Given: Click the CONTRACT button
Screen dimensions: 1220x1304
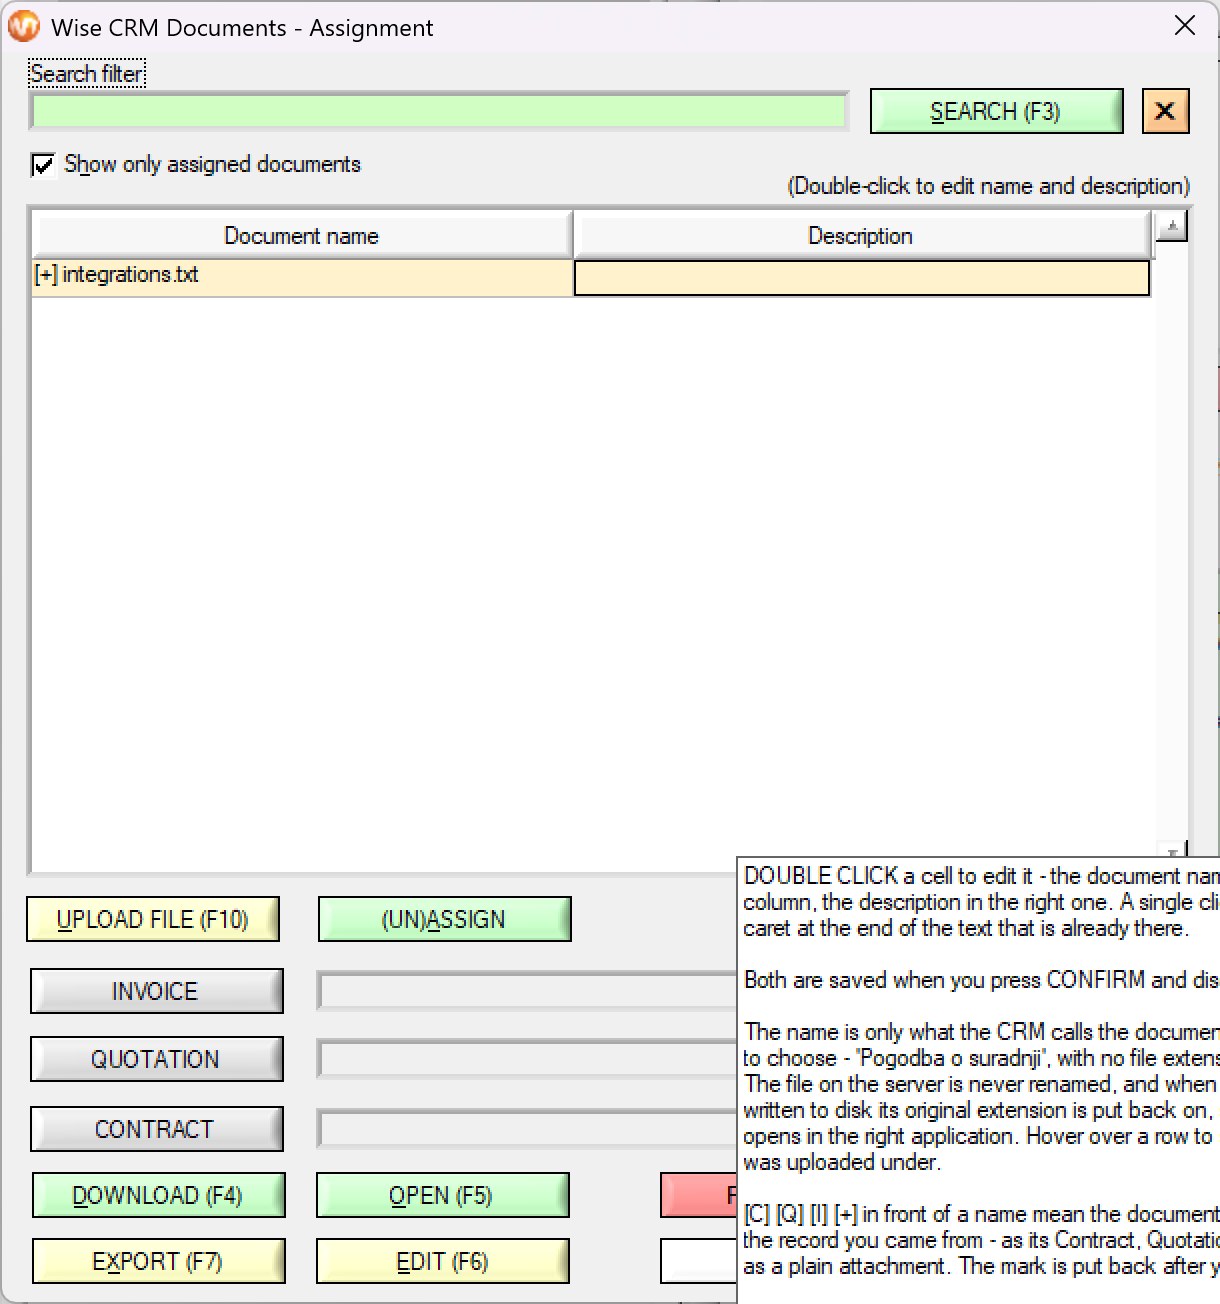Looking at the screenshot, I should pyautogui.click(x=156, y=1129).
